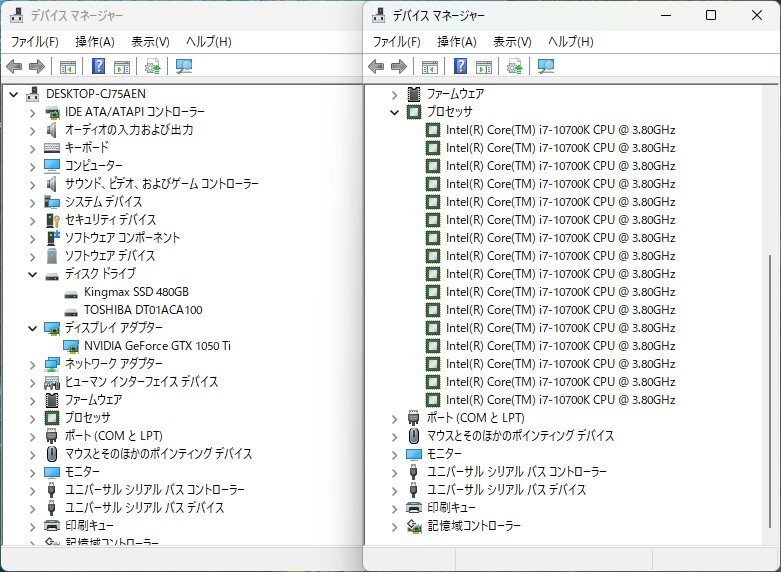Image resolution: width=781 pixels, height=572 pixels.
Task: Collapse ディスク ドライブ node in left window
Action: point(32,274)
